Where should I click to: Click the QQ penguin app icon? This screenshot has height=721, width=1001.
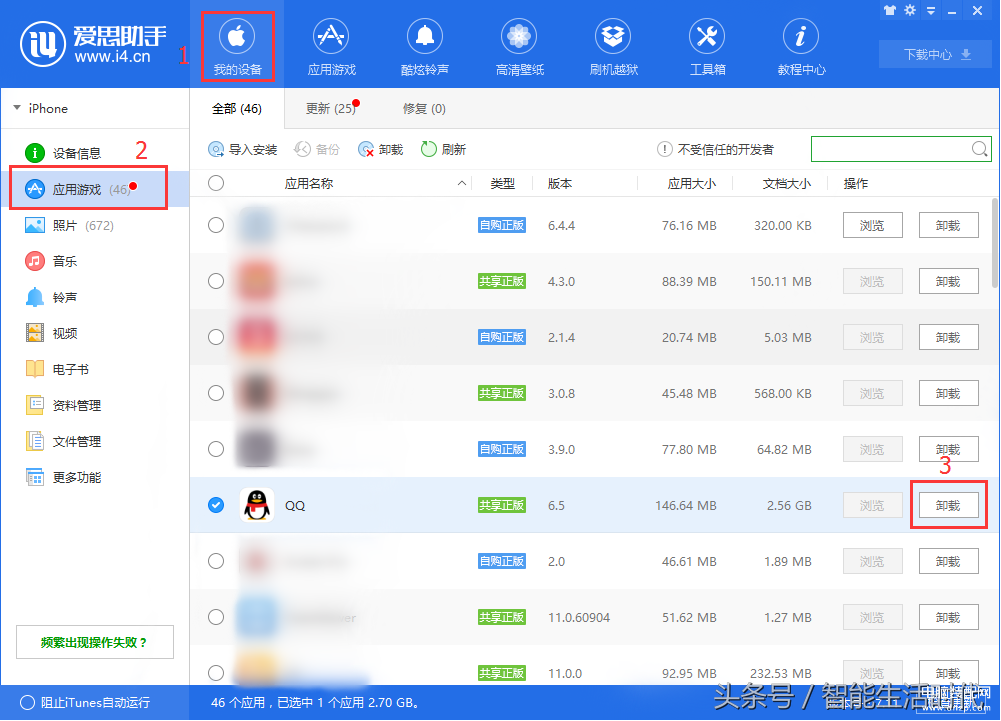[257, 505]
